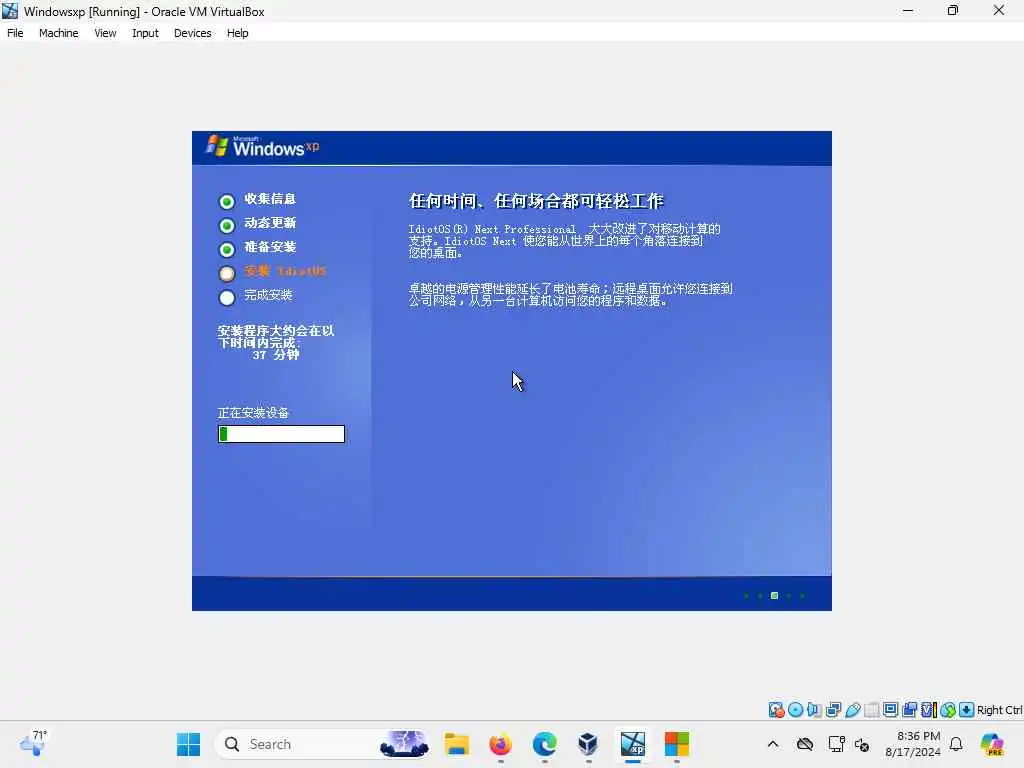Open VirtualBox Manager cube taskbar icon
The height and width of the screenshot is (768, 1024).
click(588, 744)
